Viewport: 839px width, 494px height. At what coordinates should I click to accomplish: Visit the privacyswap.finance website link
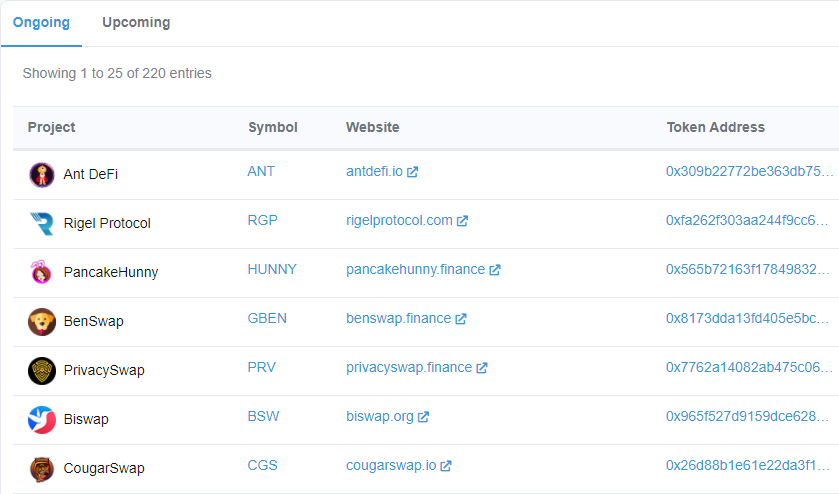(x=409, y=368)
